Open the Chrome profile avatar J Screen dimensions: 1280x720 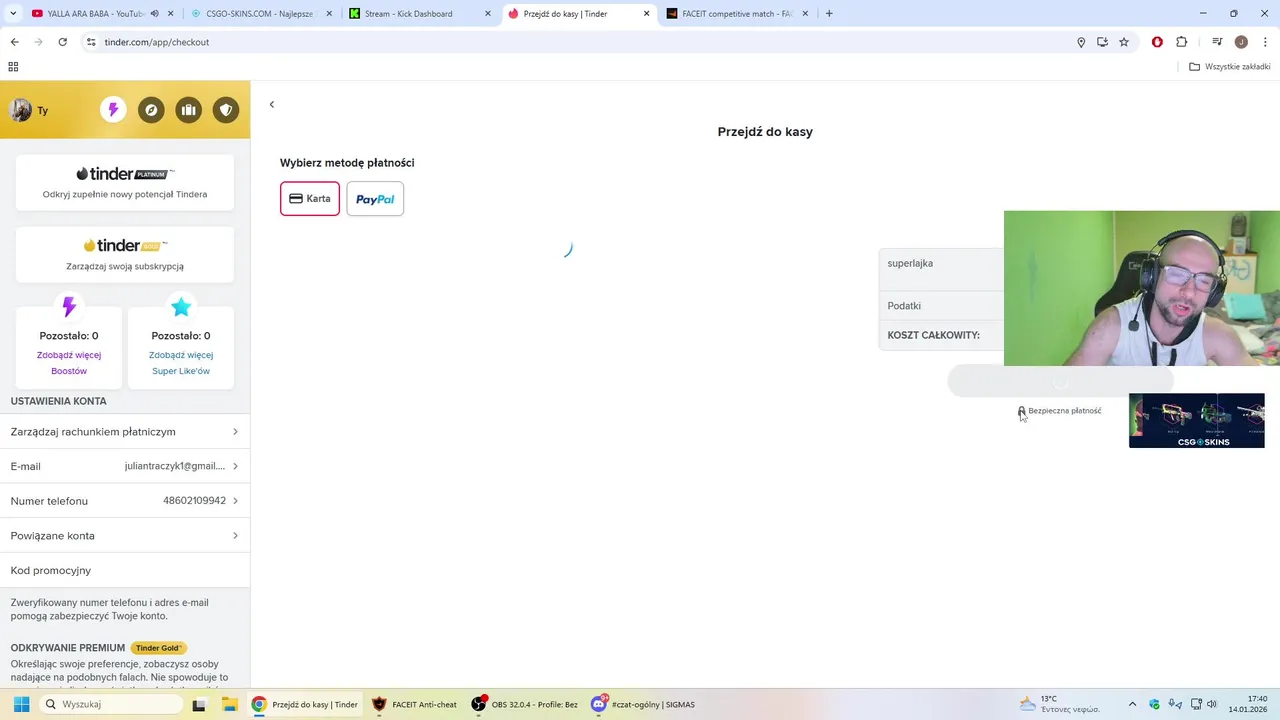coord(1241,42)
